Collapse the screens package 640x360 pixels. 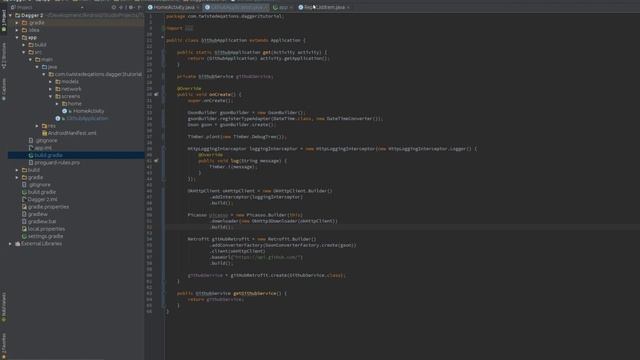tap(51, 96)
